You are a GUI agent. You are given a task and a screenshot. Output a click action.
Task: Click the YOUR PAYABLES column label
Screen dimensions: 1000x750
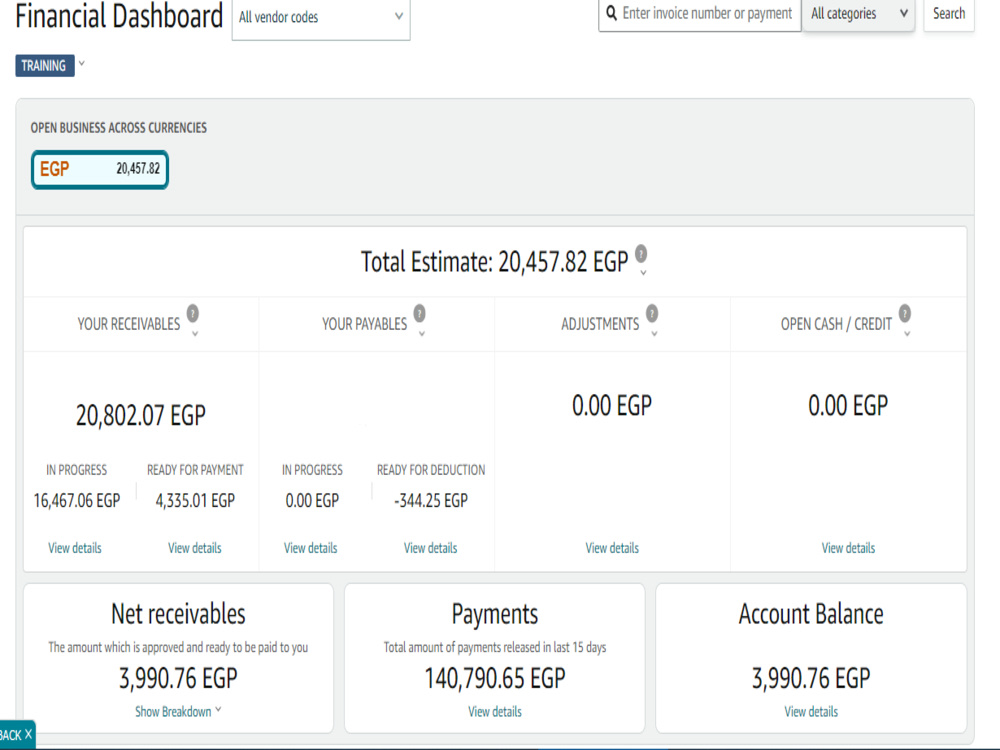click(364, 324)
